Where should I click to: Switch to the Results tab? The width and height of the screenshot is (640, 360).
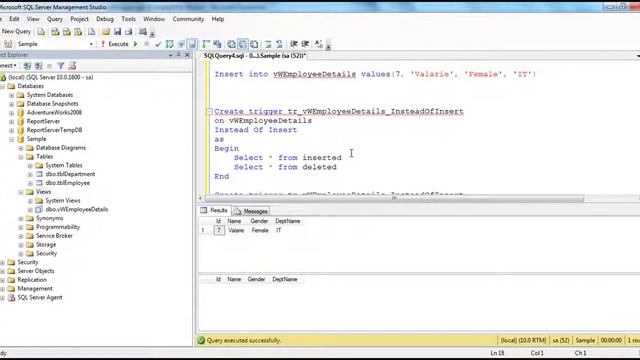pos(214,211)
